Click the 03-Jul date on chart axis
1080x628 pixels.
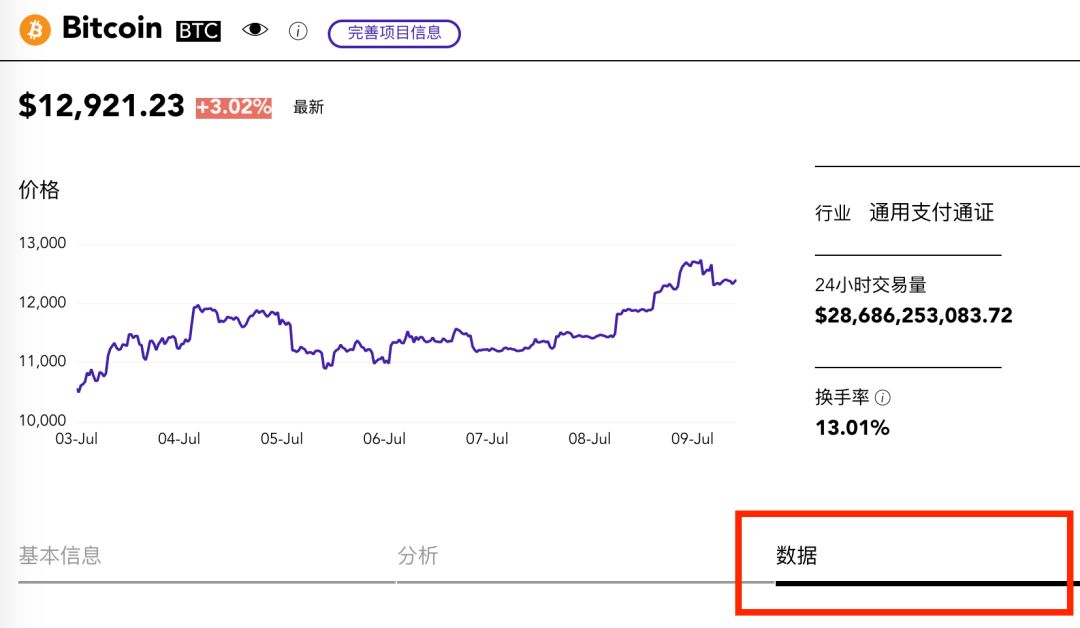click(x=76, y=439)
